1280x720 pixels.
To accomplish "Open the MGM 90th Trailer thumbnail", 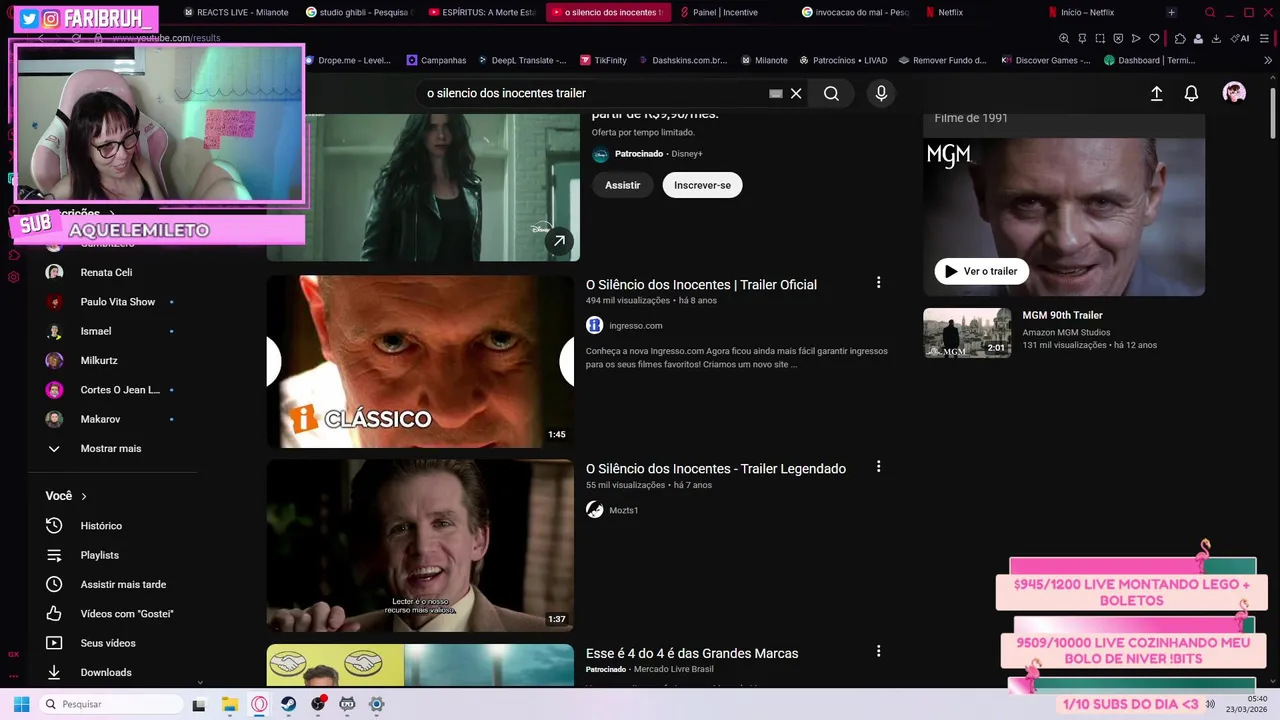I will point(967,332).
